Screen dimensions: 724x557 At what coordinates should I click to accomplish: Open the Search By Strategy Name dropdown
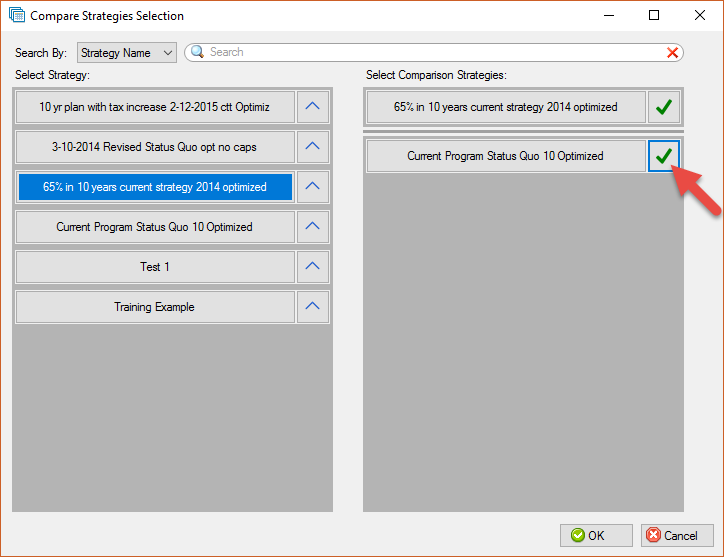127,53
